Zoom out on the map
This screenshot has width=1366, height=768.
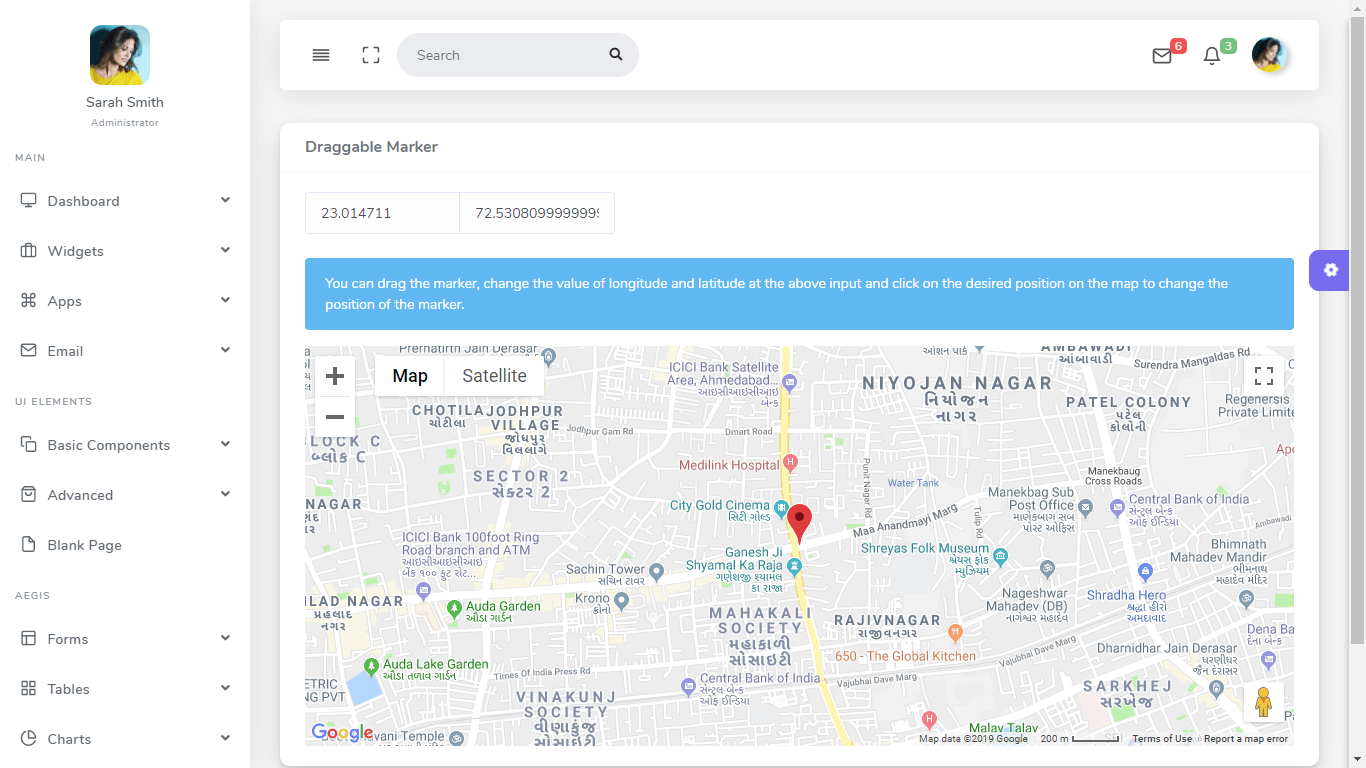335,417
